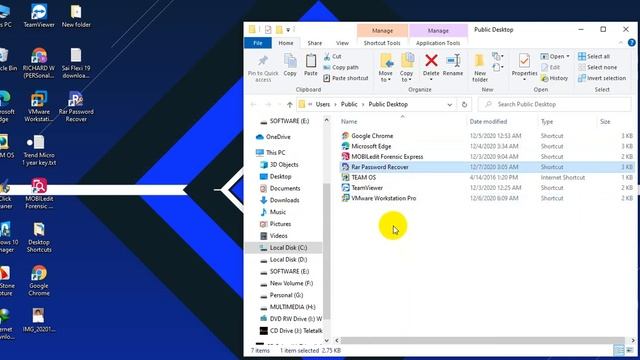
Task: Select Google Chrome desktop icon
Action: click(39, 281)
